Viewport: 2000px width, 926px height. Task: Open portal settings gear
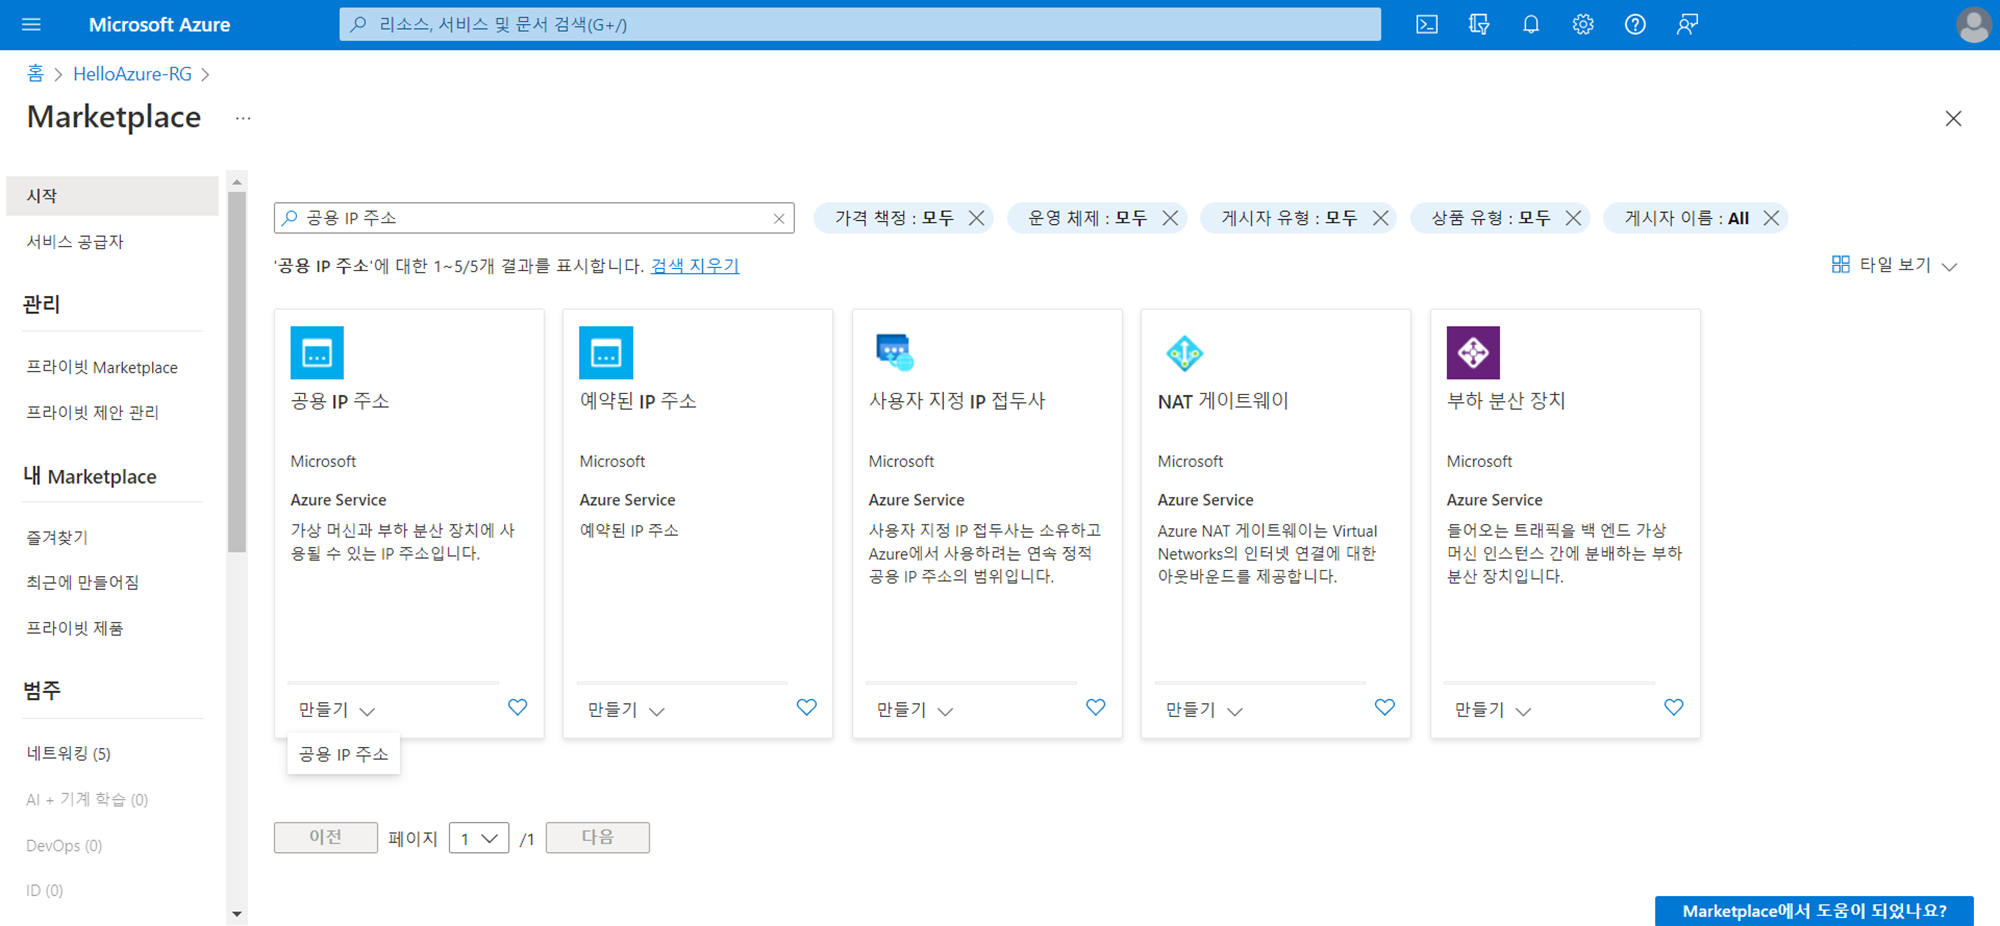[x=1583, y=24]
